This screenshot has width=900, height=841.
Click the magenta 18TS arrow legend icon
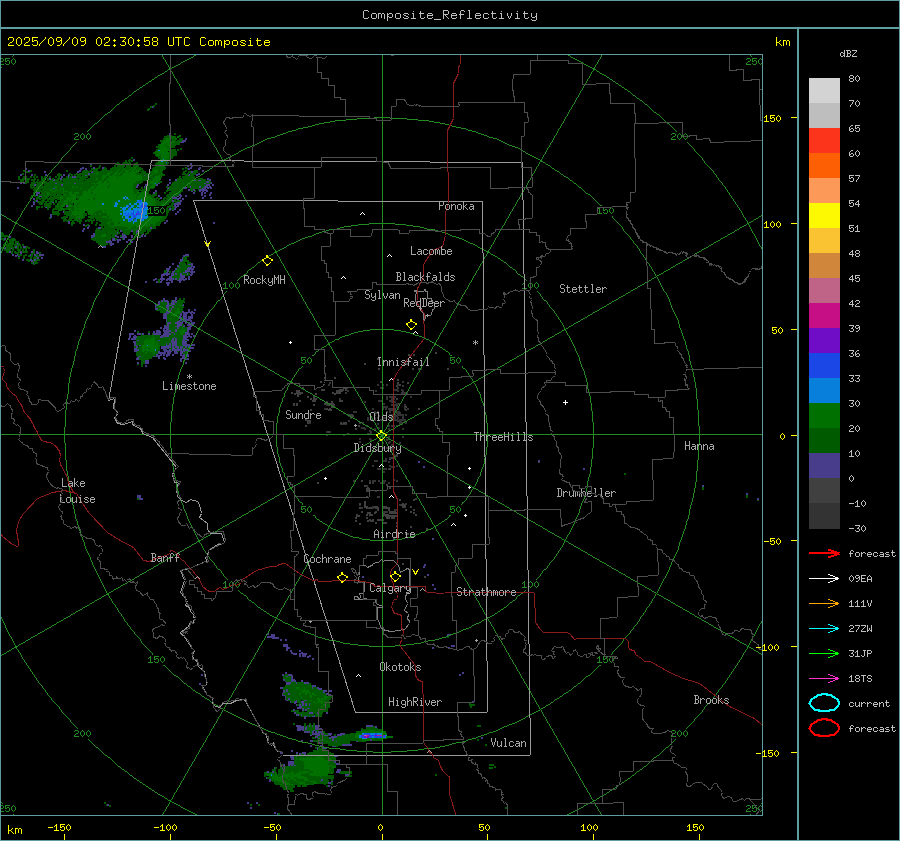[x=824, y=679]
